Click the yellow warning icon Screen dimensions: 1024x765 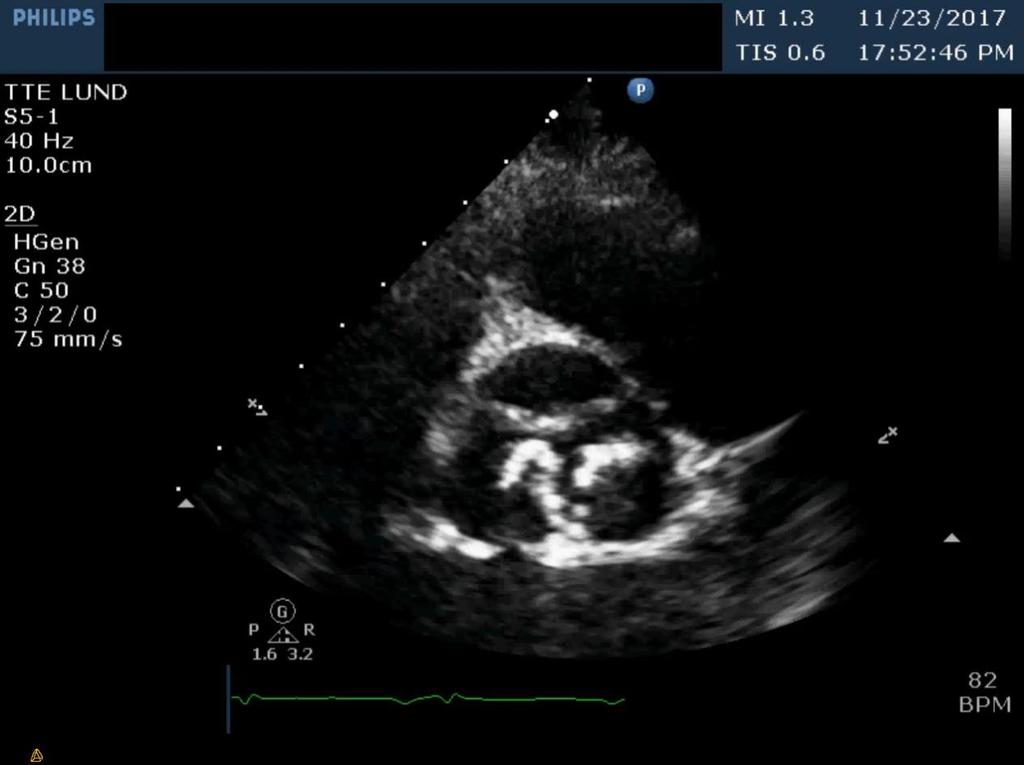[x=37, y=756]
